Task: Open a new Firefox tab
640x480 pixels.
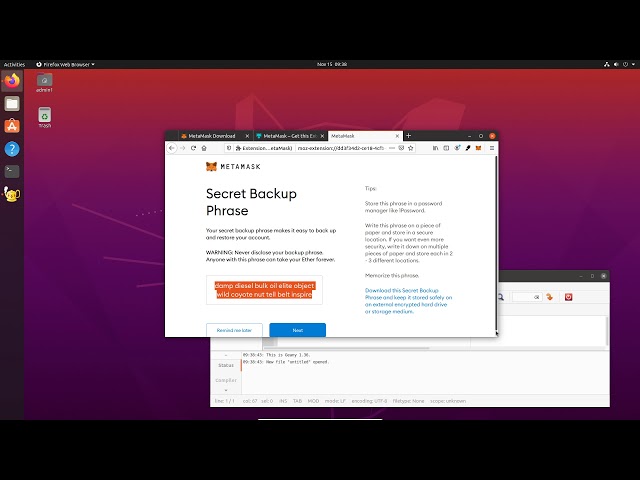Action: (409, 136)
